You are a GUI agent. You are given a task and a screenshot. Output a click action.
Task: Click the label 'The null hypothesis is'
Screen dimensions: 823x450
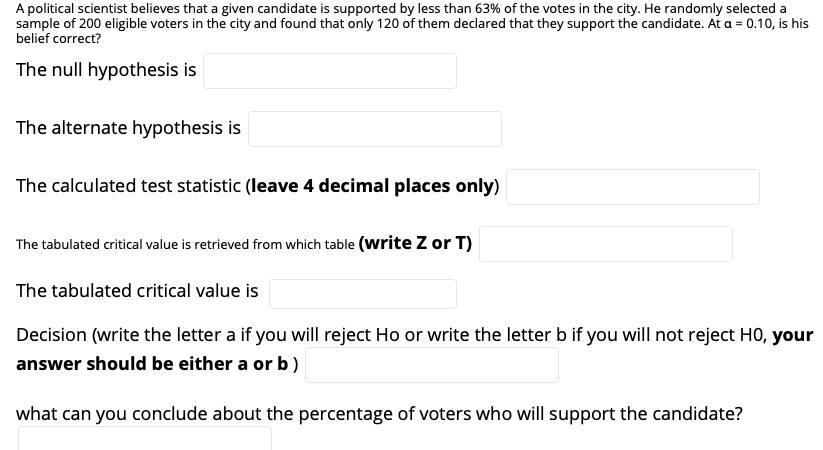pos(106,70)
